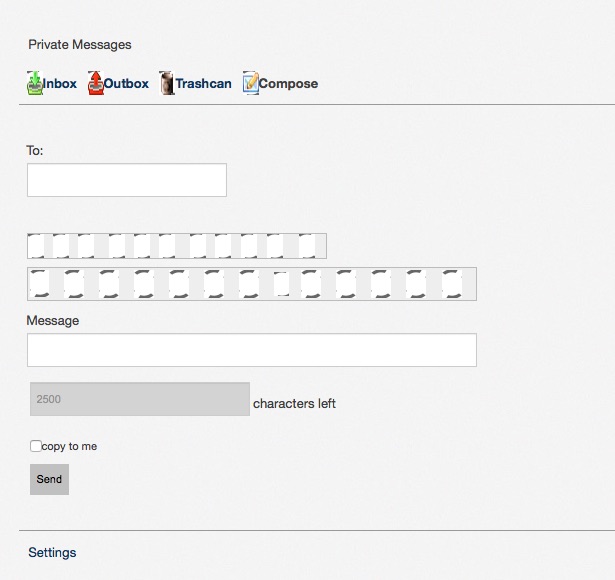Open the Settings link

52,553
